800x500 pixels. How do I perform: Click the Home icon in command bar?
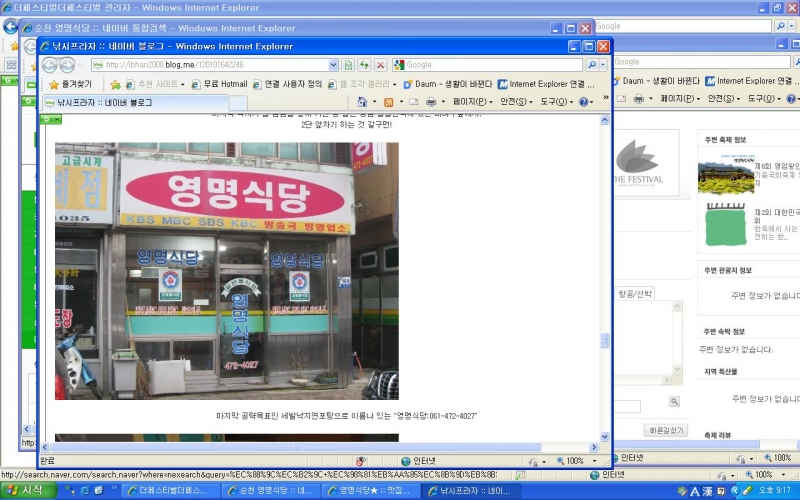click(362, 102)
